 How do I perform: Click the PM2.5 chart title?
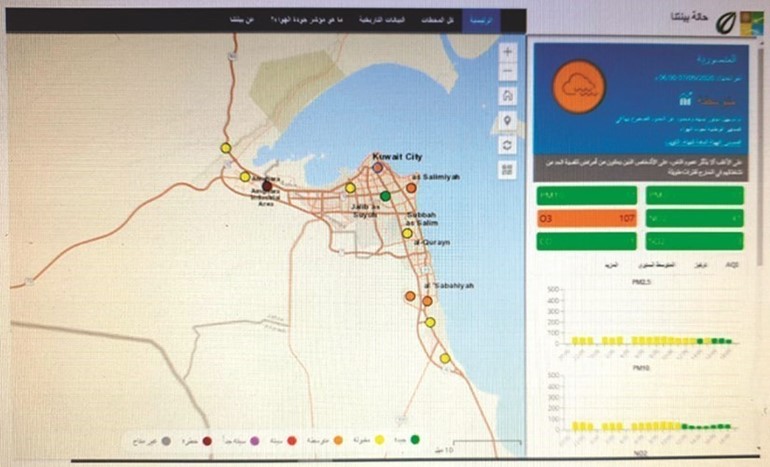642,282
